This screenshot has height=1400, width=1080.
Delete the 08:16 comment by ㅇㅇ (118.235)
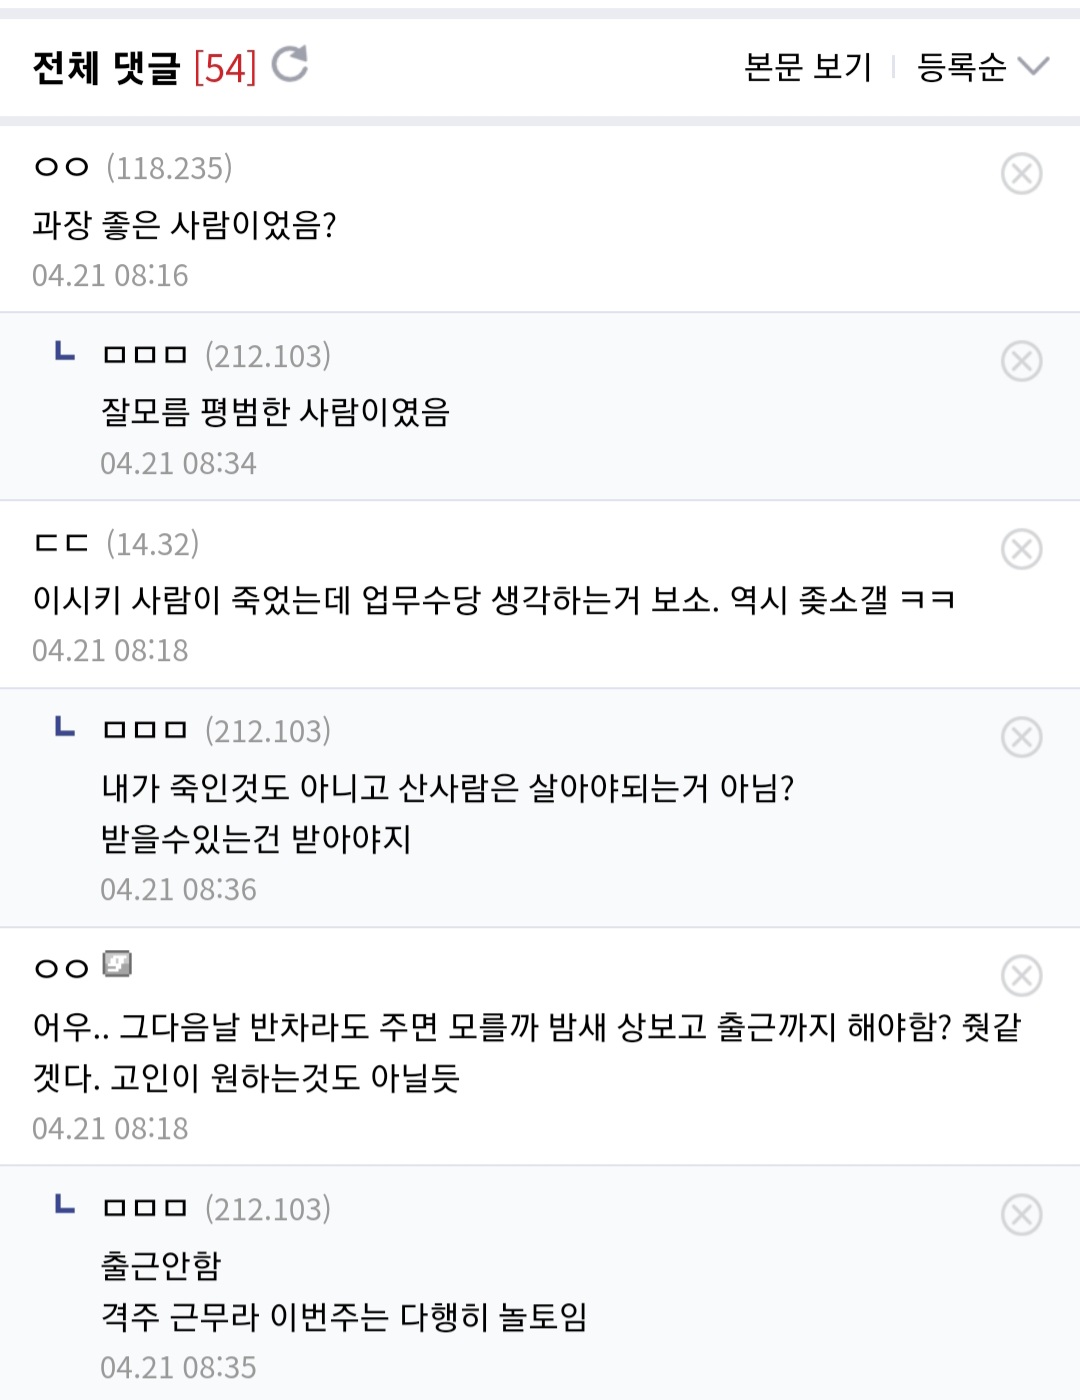click(x=1021, y=174)
